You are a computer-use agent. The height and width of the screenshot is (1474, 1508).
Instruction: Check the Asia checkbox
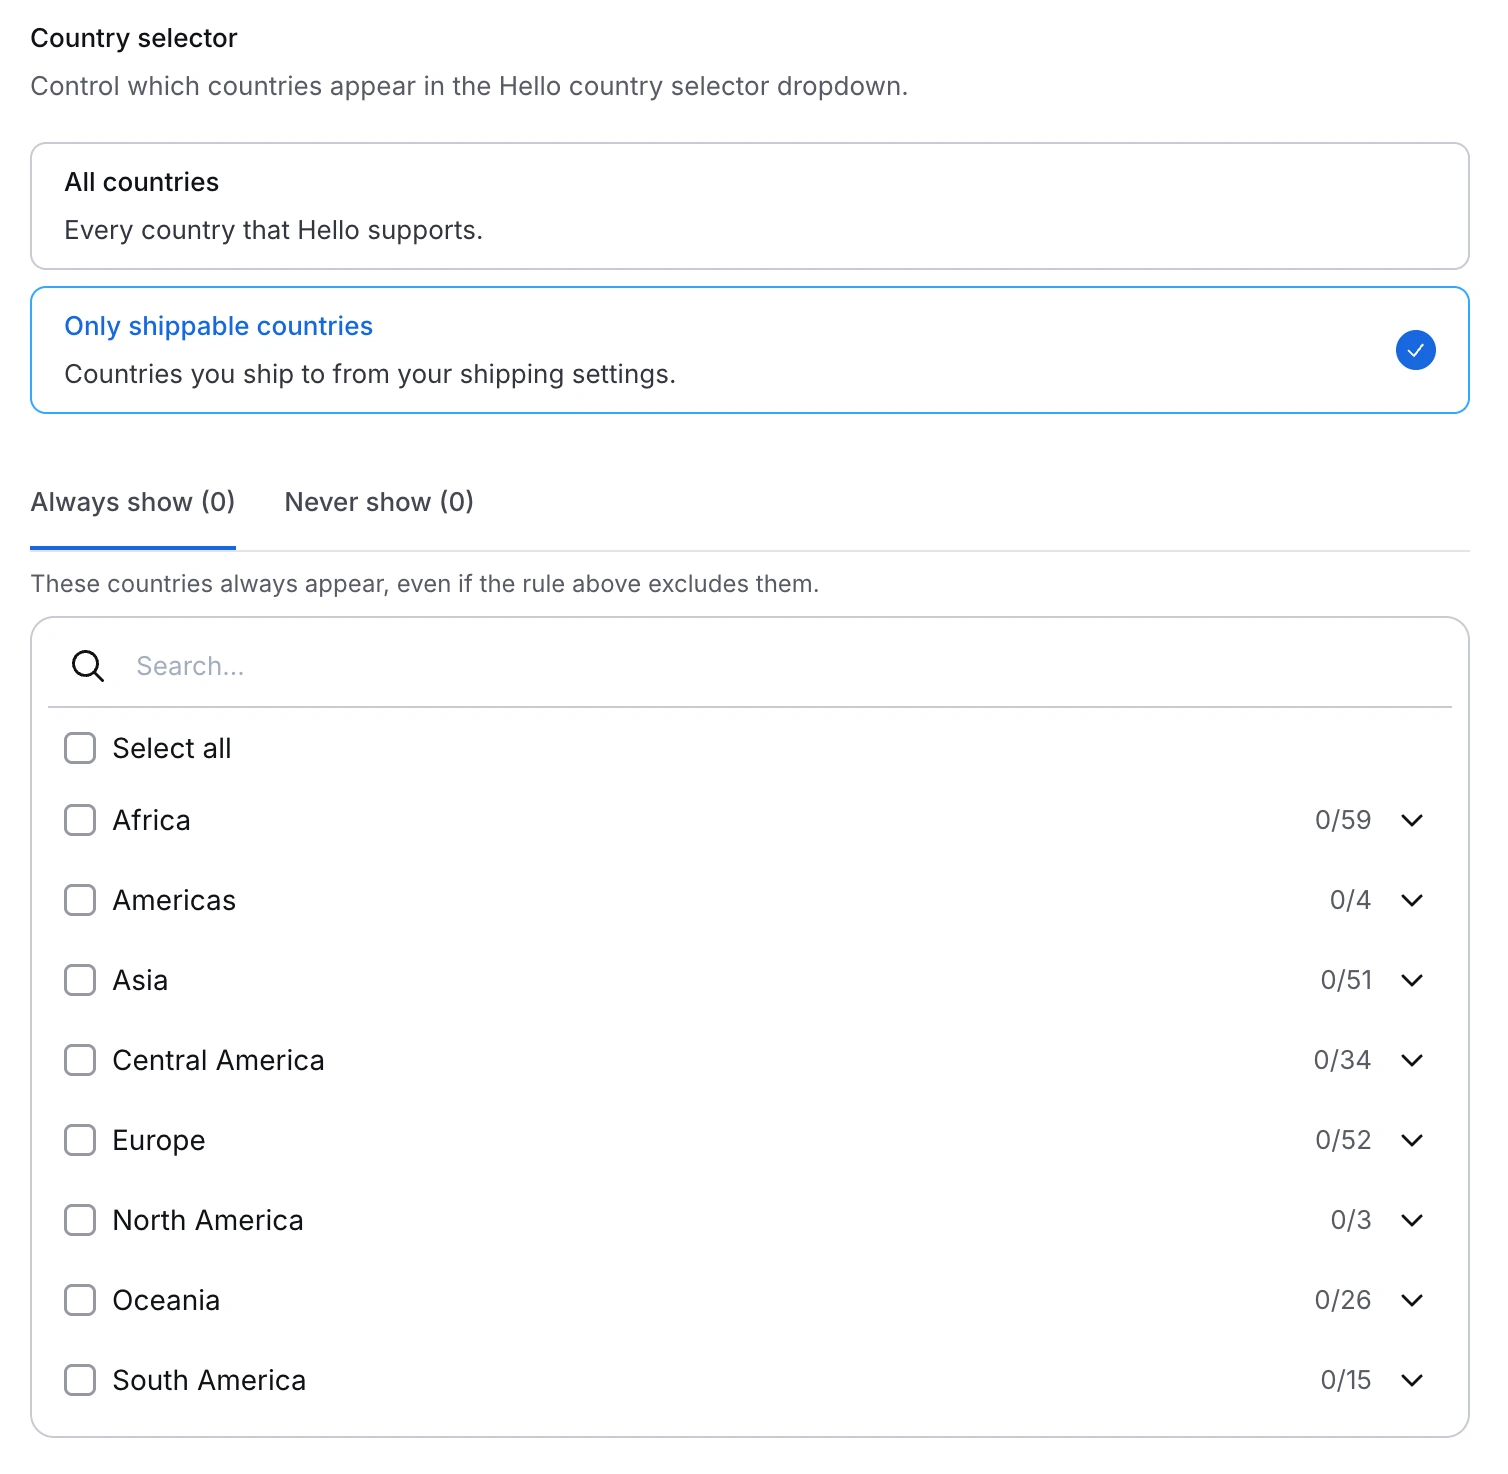80,980
